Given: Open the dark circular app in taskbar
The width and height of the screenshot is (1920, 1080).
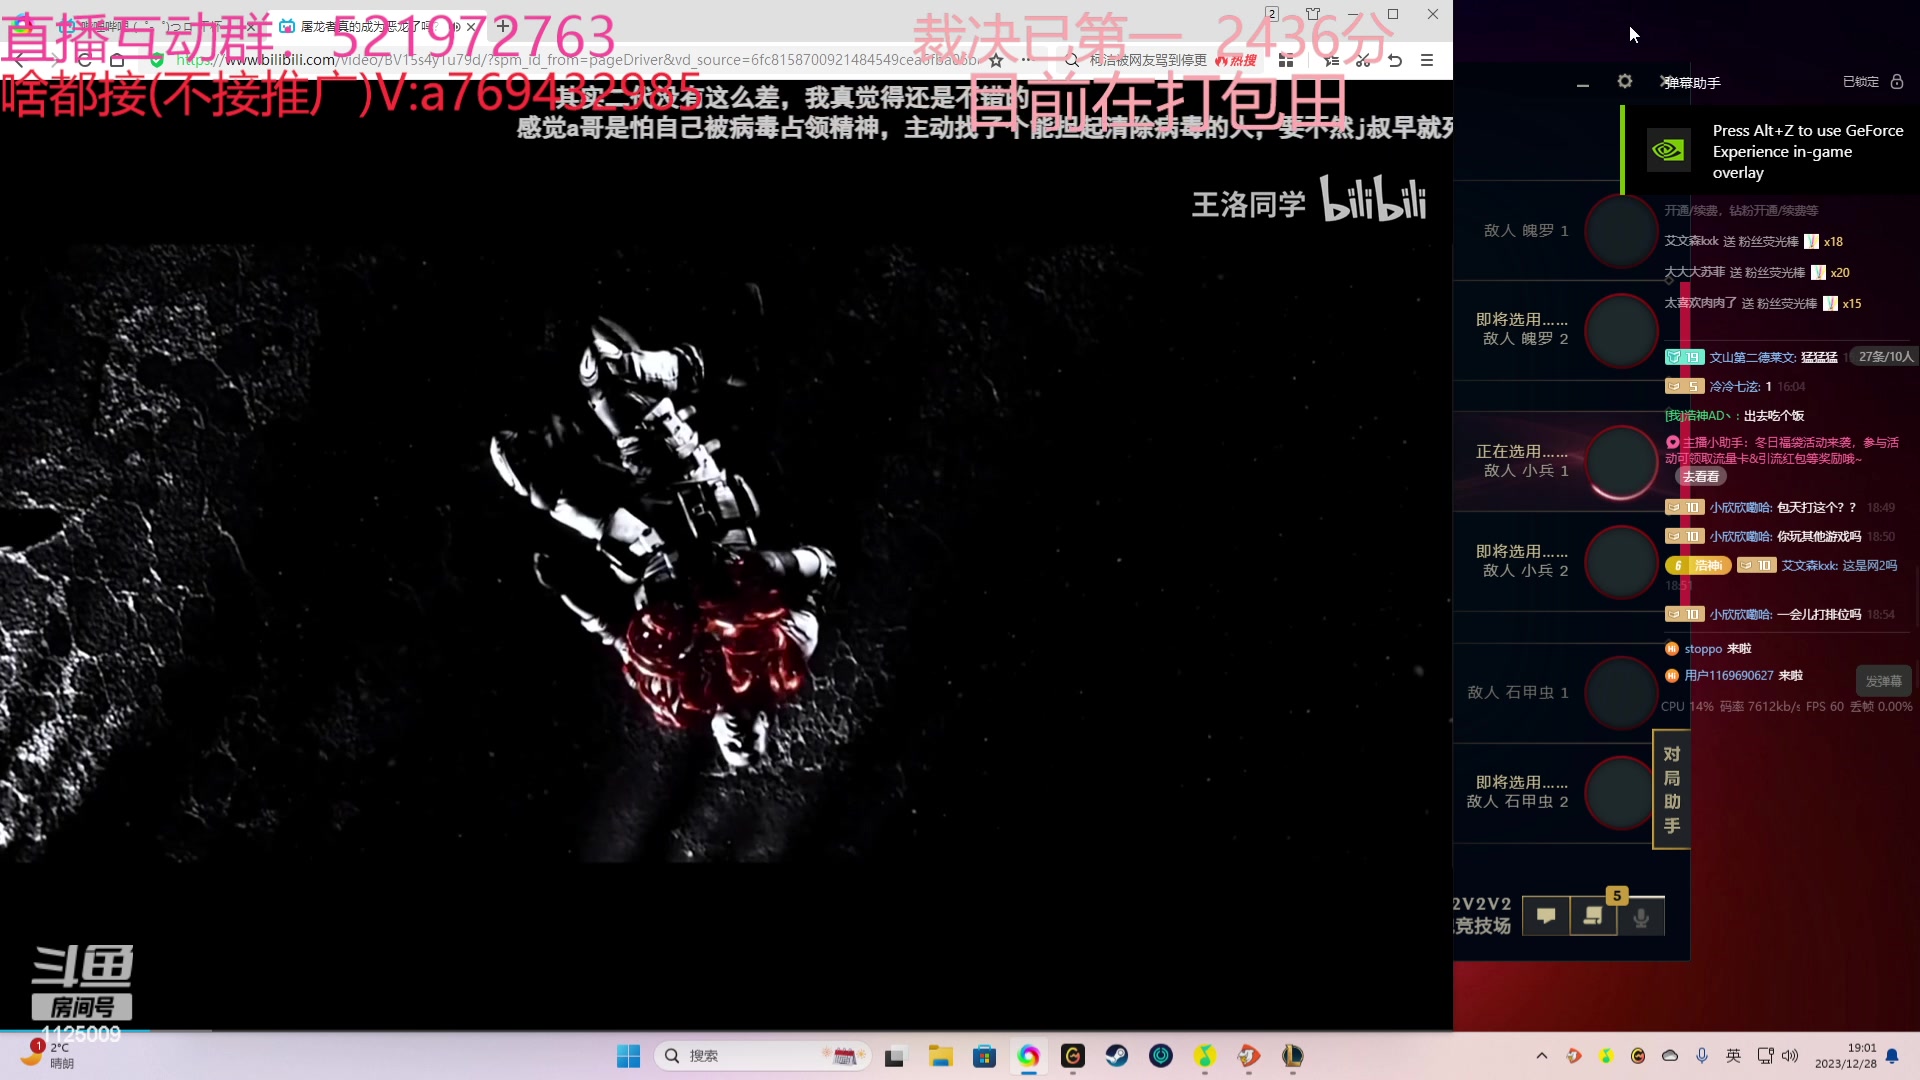Looking at the screenshot, I should coord(1160,1056).
